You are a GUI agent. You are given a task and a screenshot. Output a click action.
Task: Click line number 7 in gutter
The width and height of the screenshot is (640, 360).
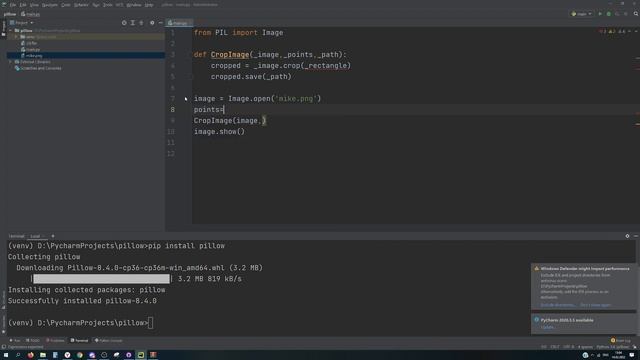[173, 98]
